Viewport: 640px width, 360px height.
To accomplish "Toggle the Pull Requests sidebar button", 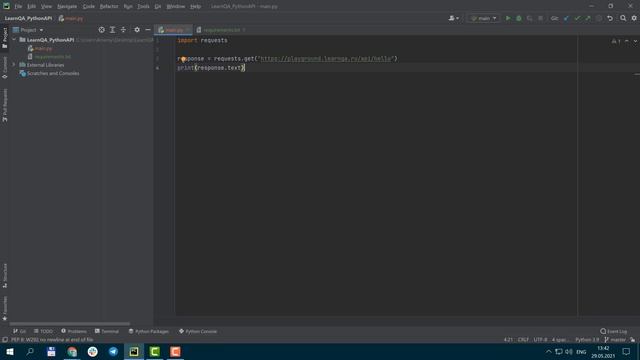I will point(4,105).
